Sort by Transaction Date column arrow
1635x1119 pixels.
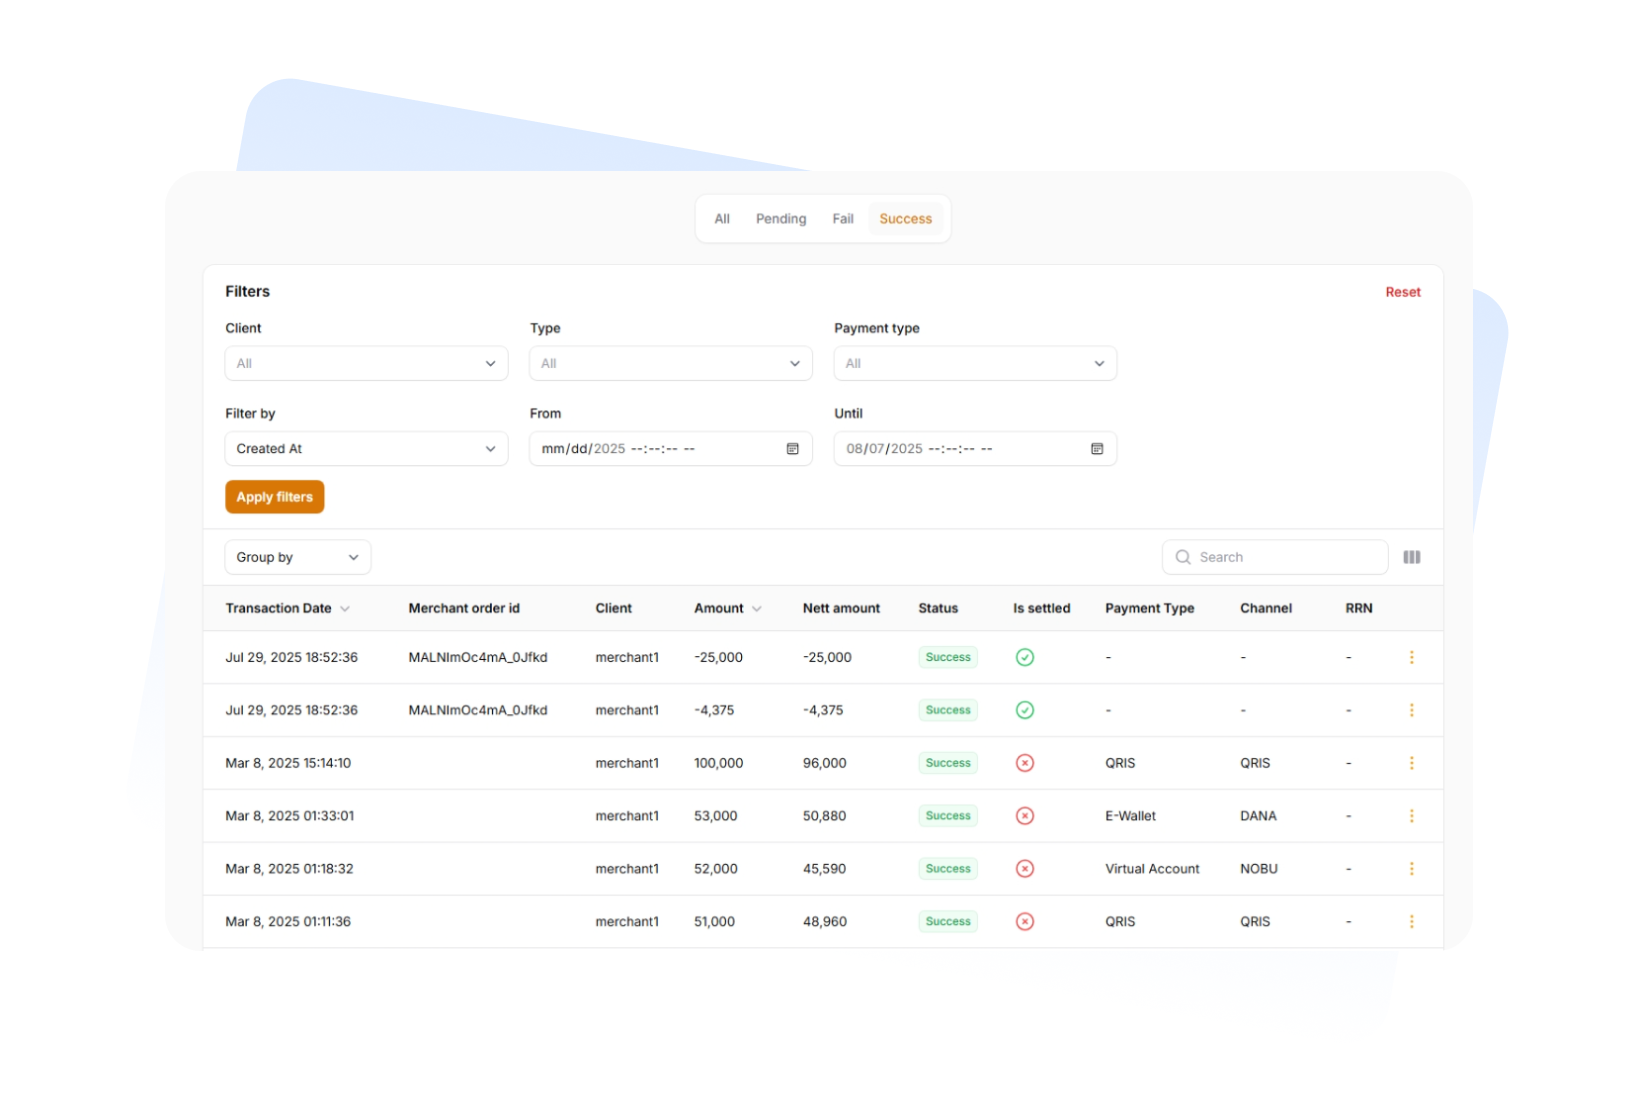click(345, 609)
